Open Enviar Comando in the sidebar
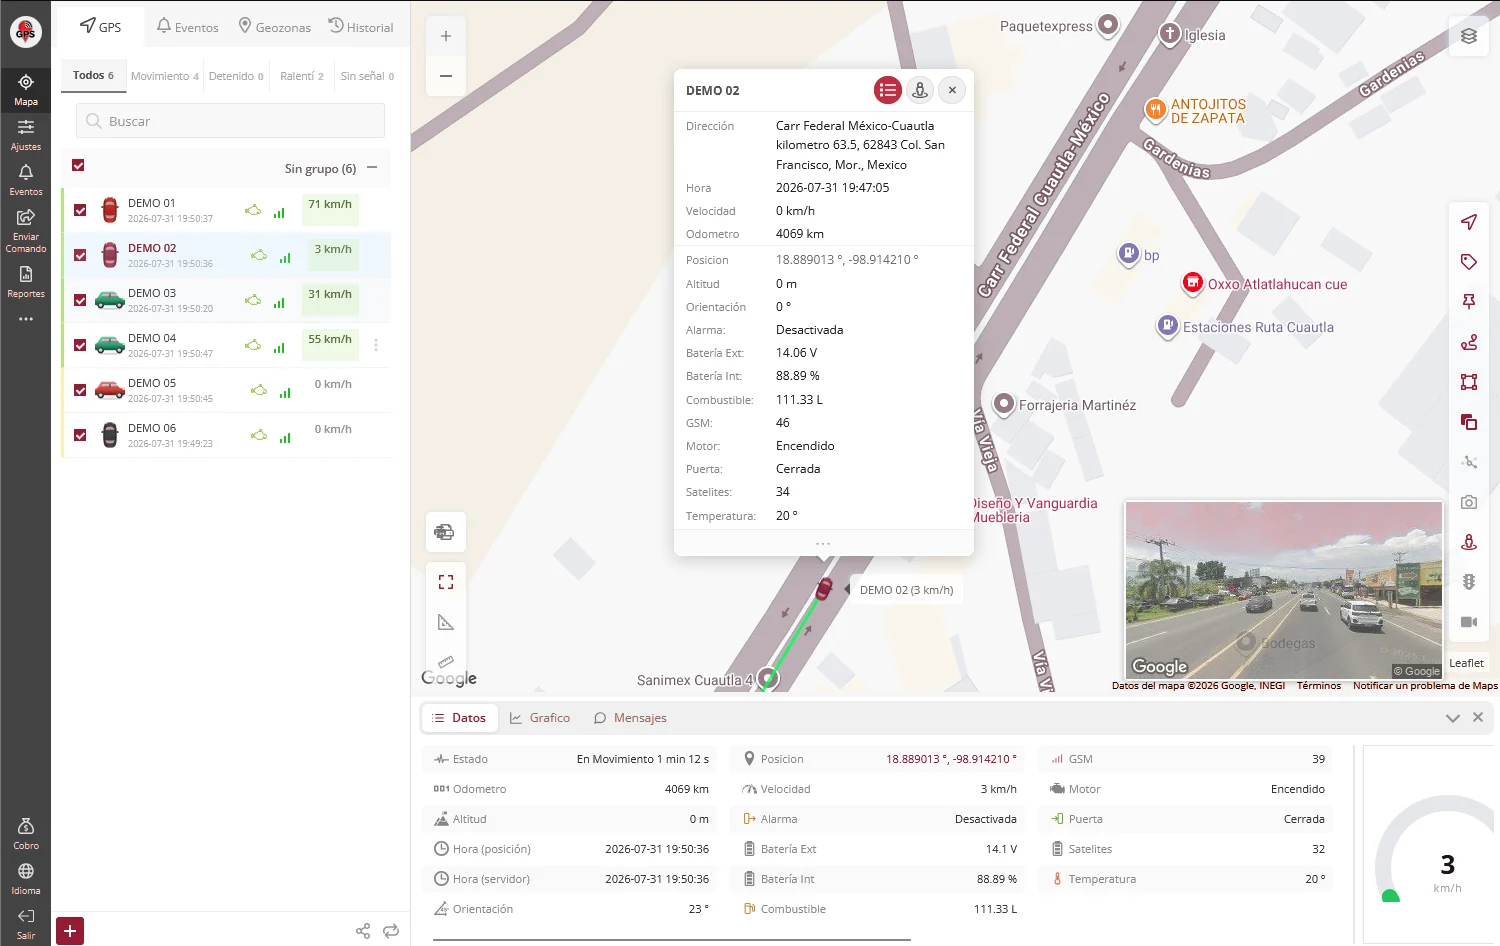 coord(26,231)
